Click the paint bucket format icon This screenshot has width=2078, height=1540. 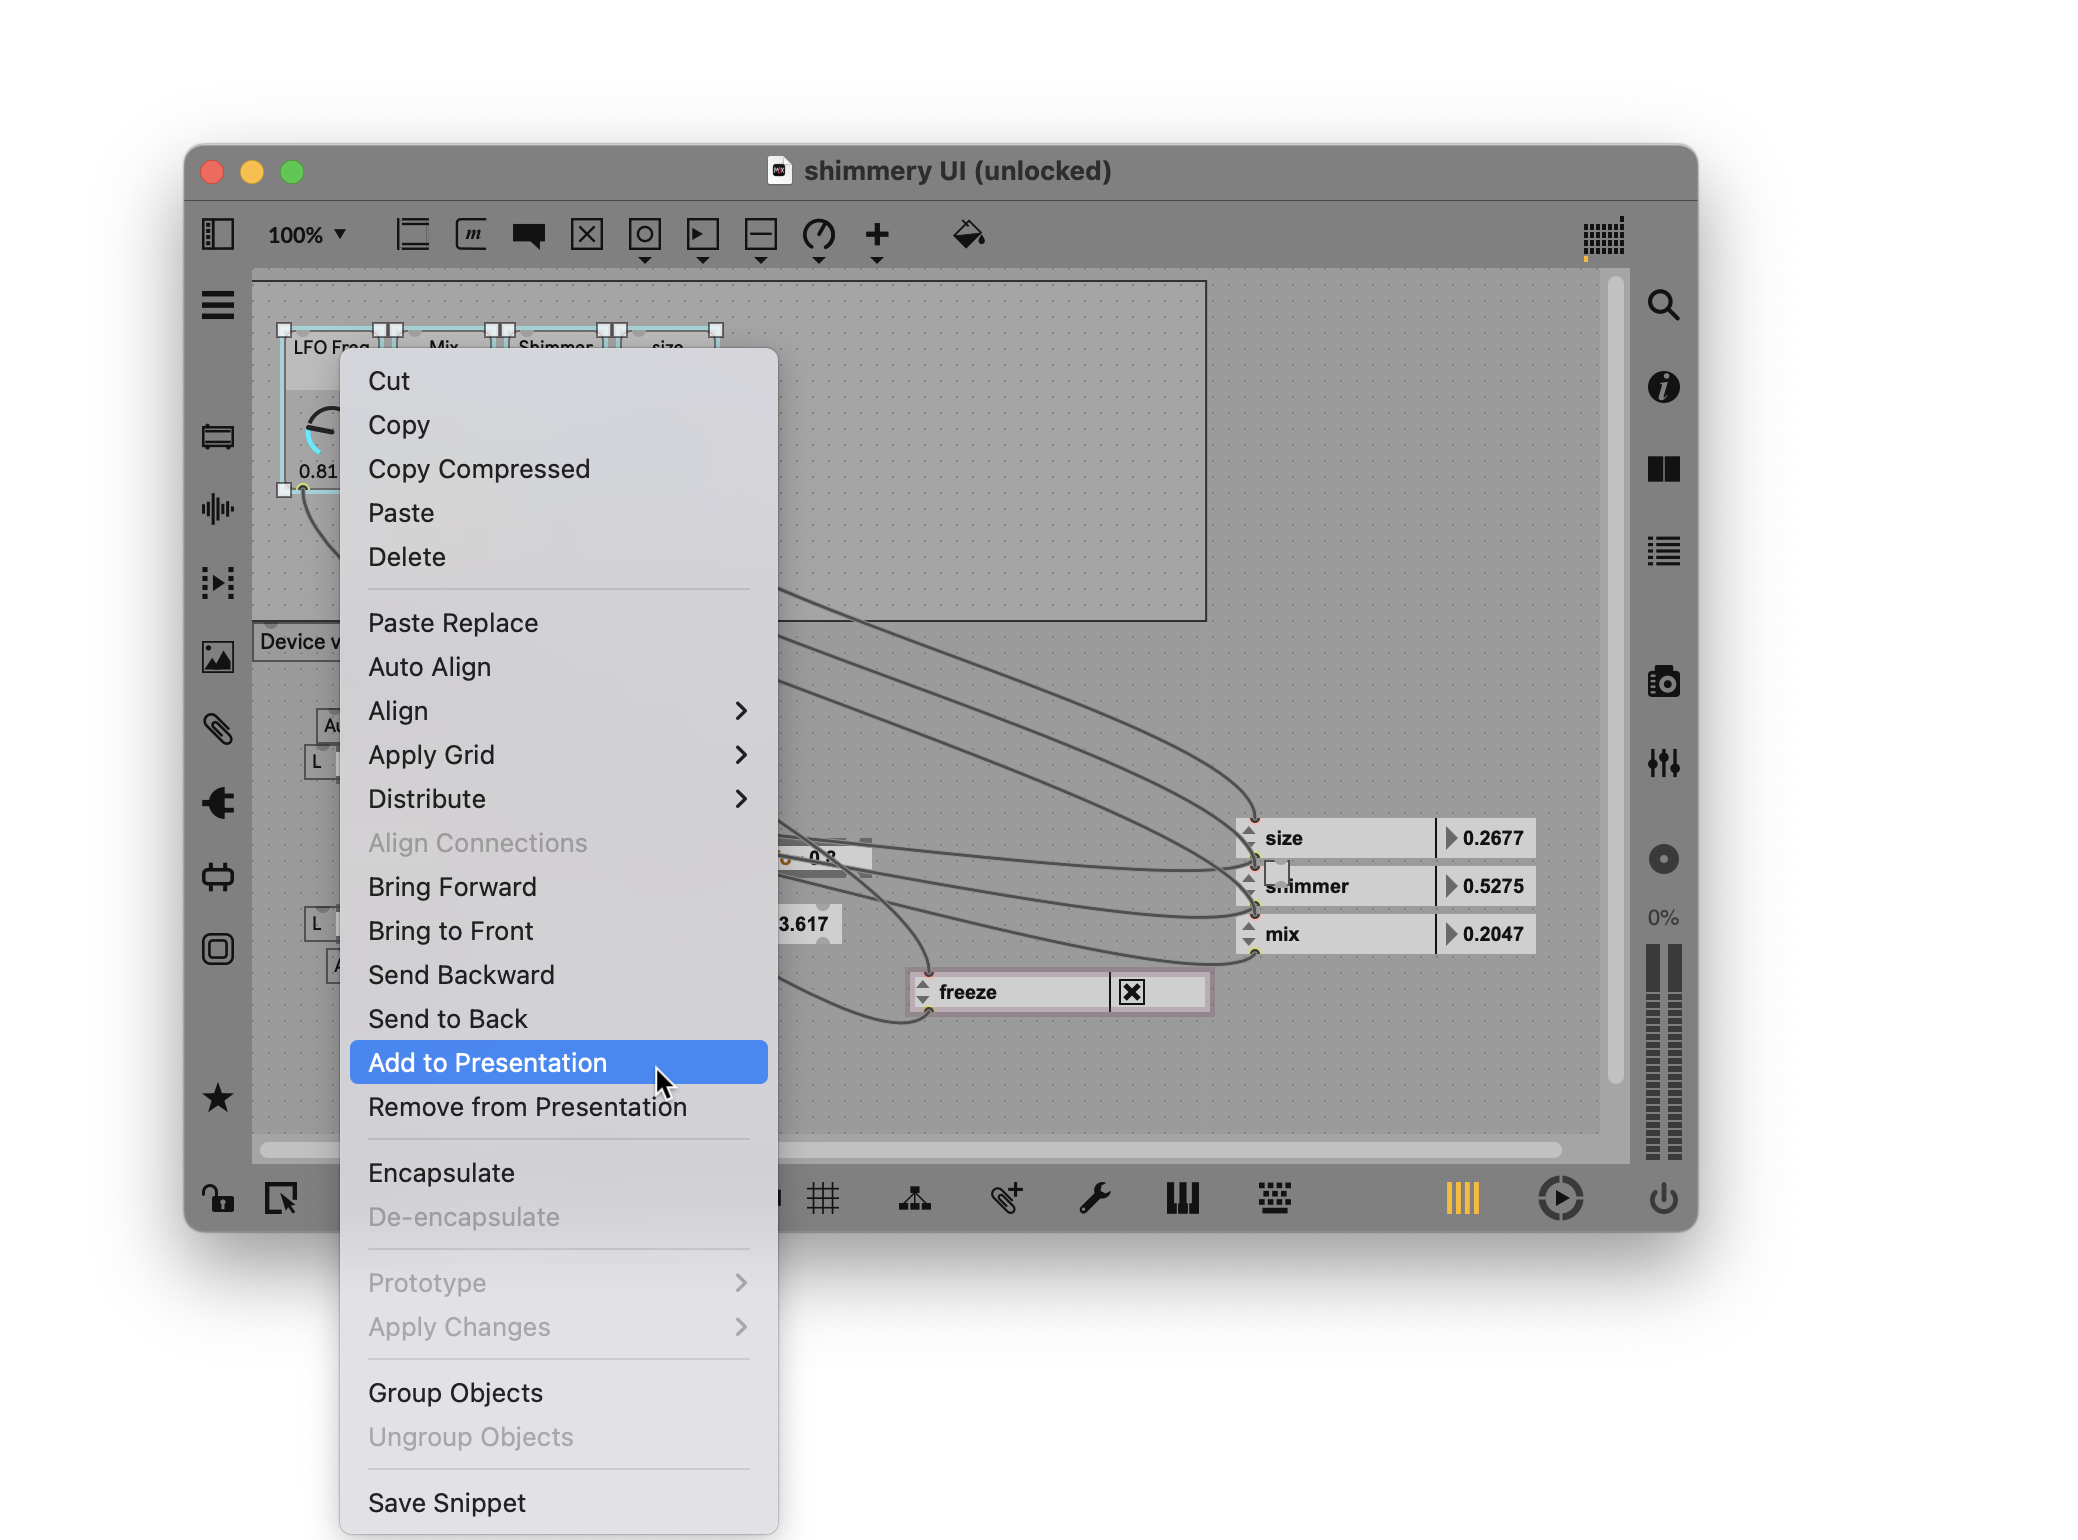(x=968, y=235)
